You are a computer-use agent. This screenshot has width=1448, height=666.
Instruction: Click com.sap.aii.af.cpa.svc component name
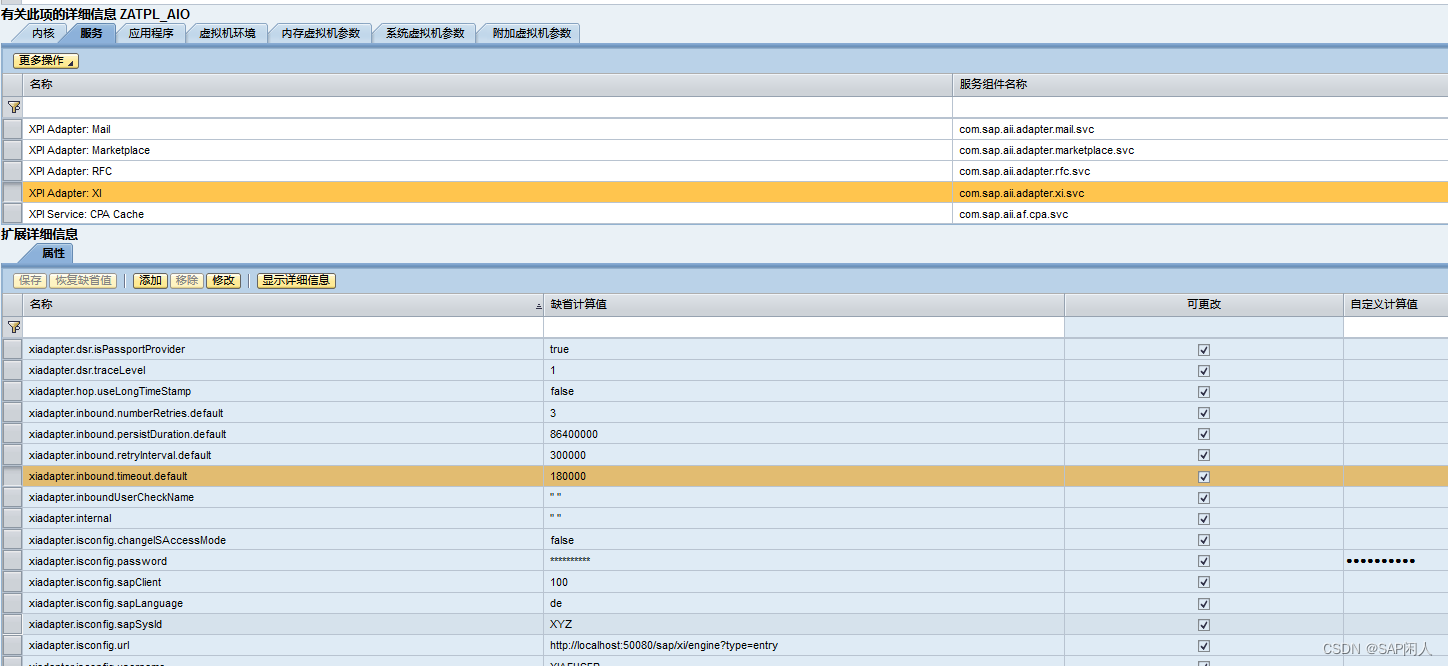pyautogui.click(x=1013, y=214)
